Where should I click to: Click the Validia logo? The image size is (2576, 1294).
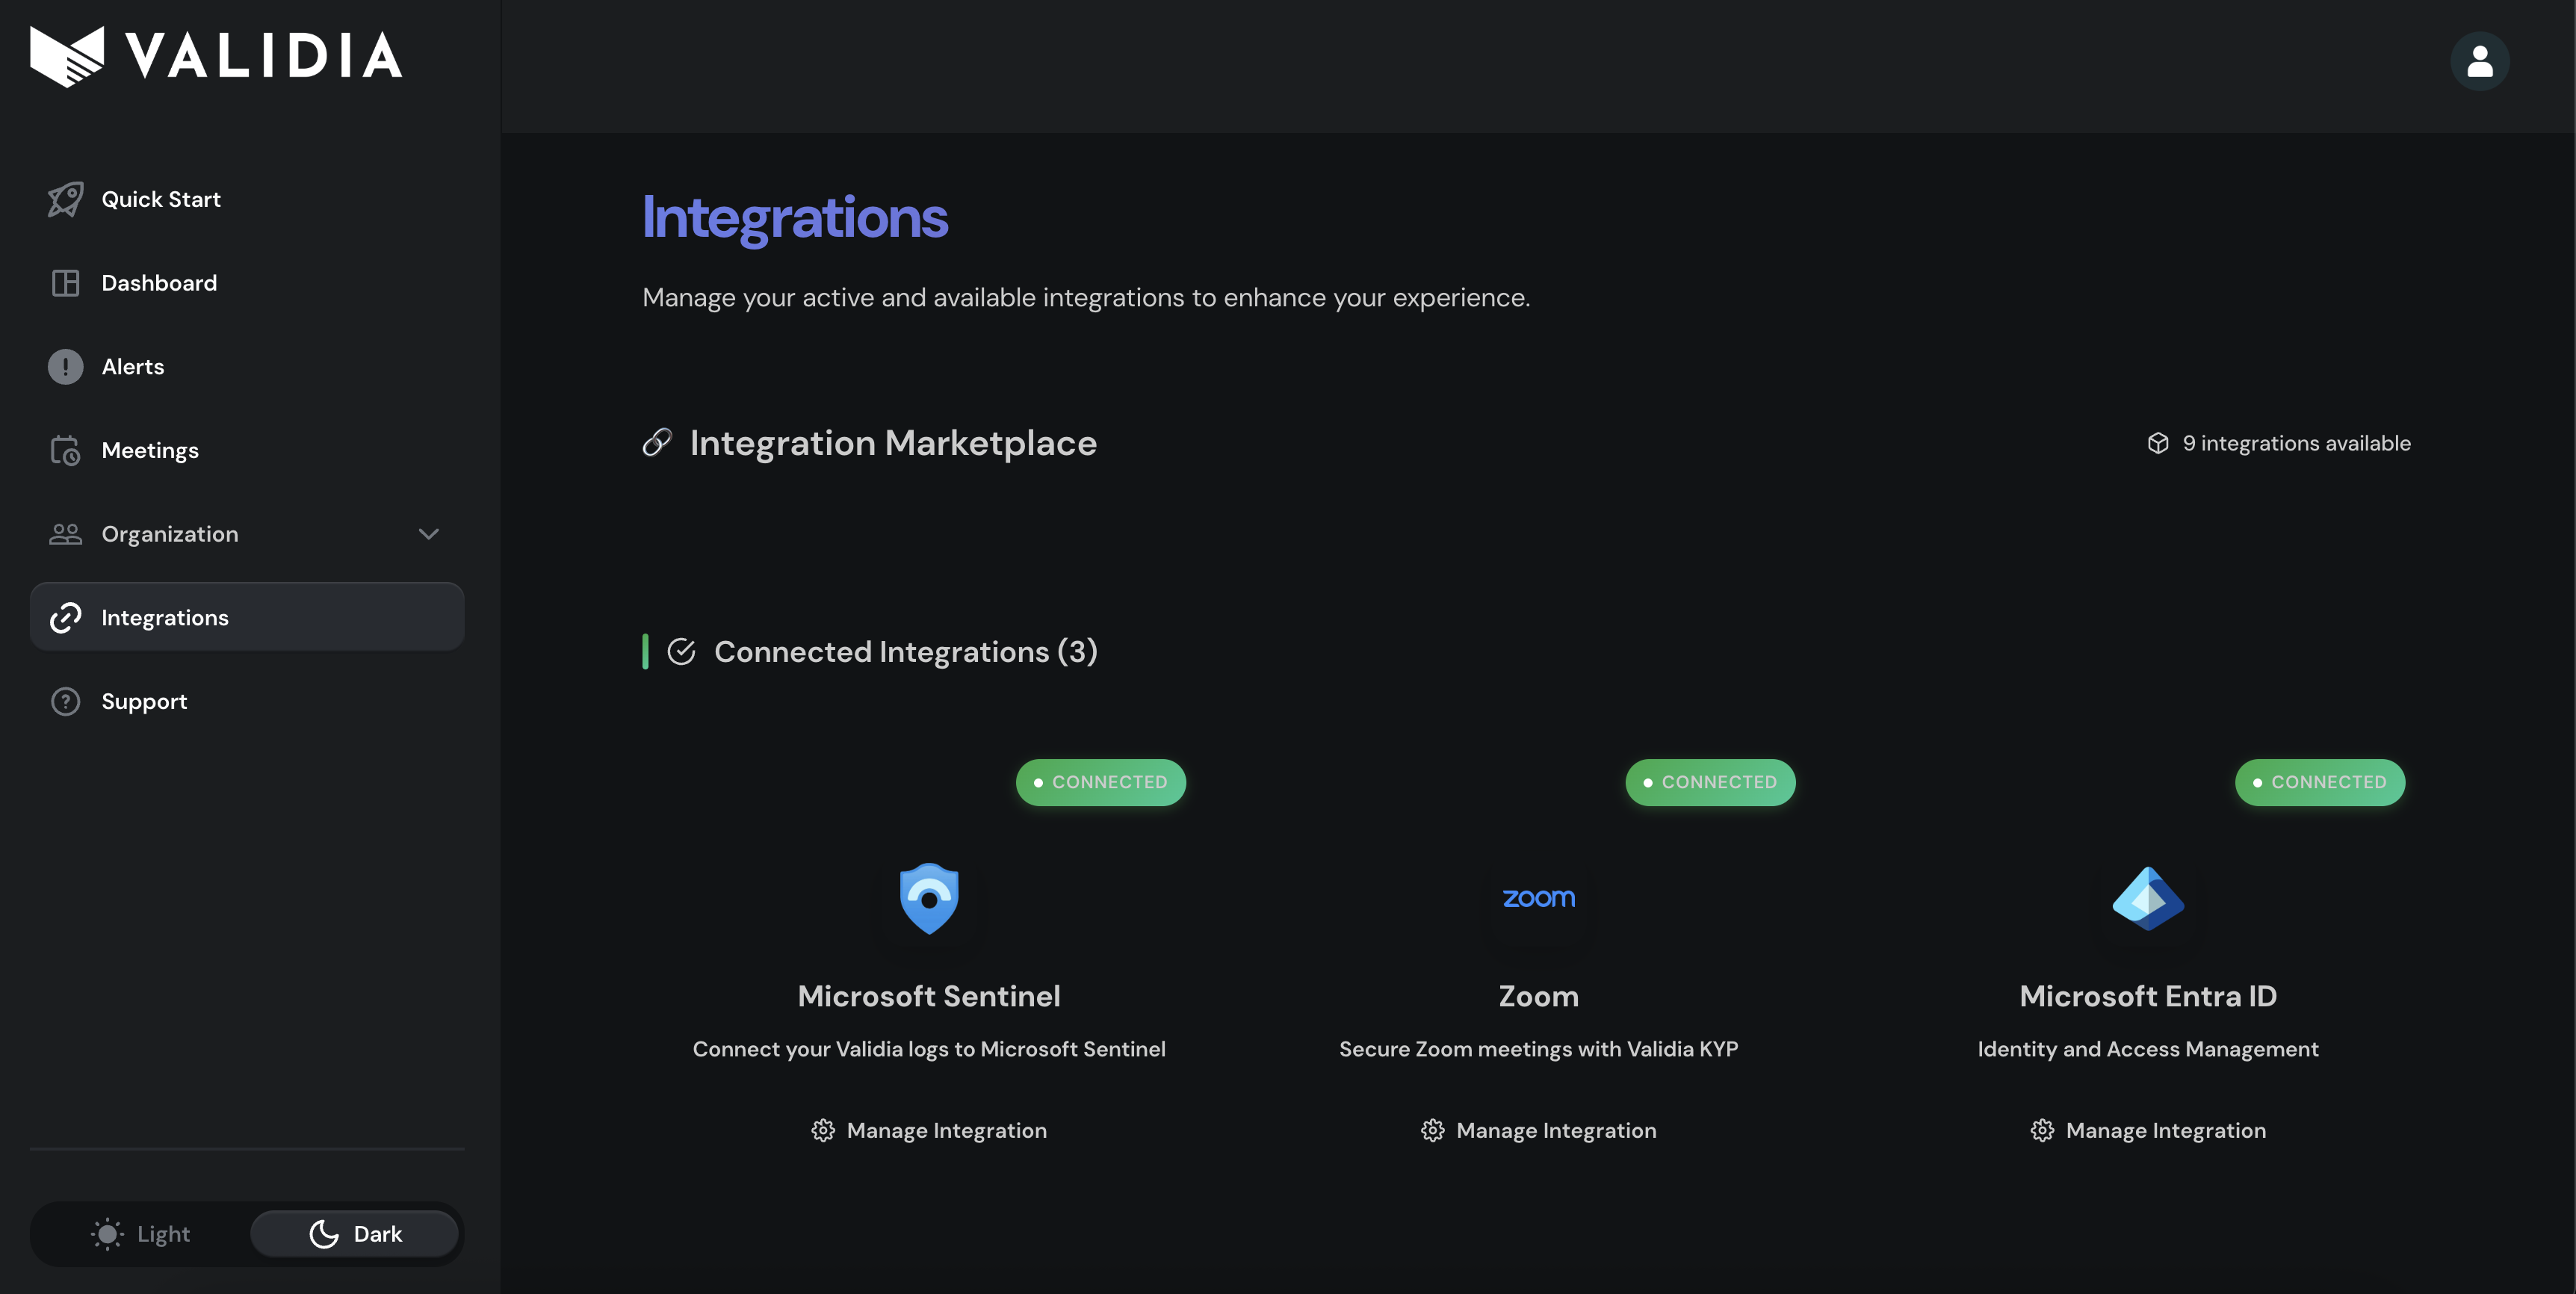pos(216,56)
